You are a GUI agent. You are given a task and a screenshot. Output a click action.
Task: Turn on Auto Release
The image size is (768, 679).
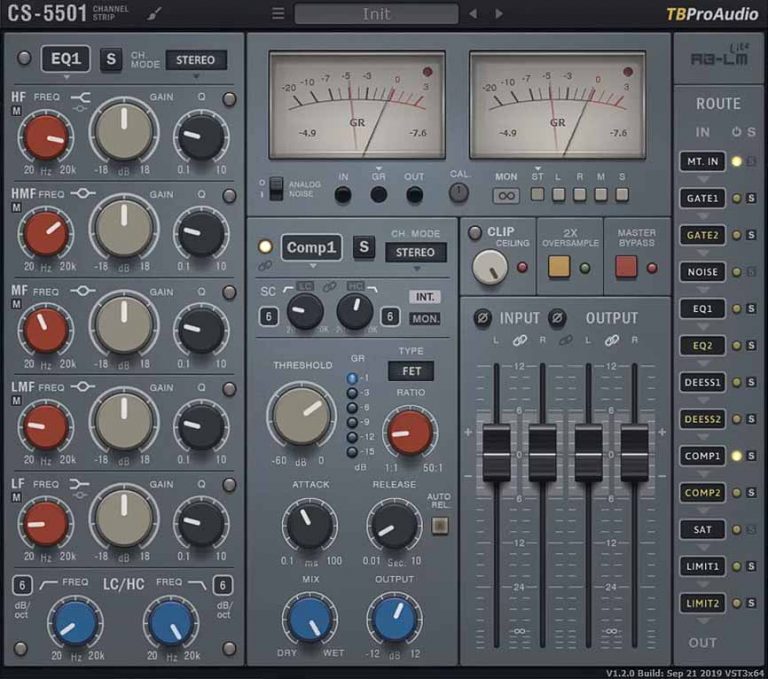[438, 525]
